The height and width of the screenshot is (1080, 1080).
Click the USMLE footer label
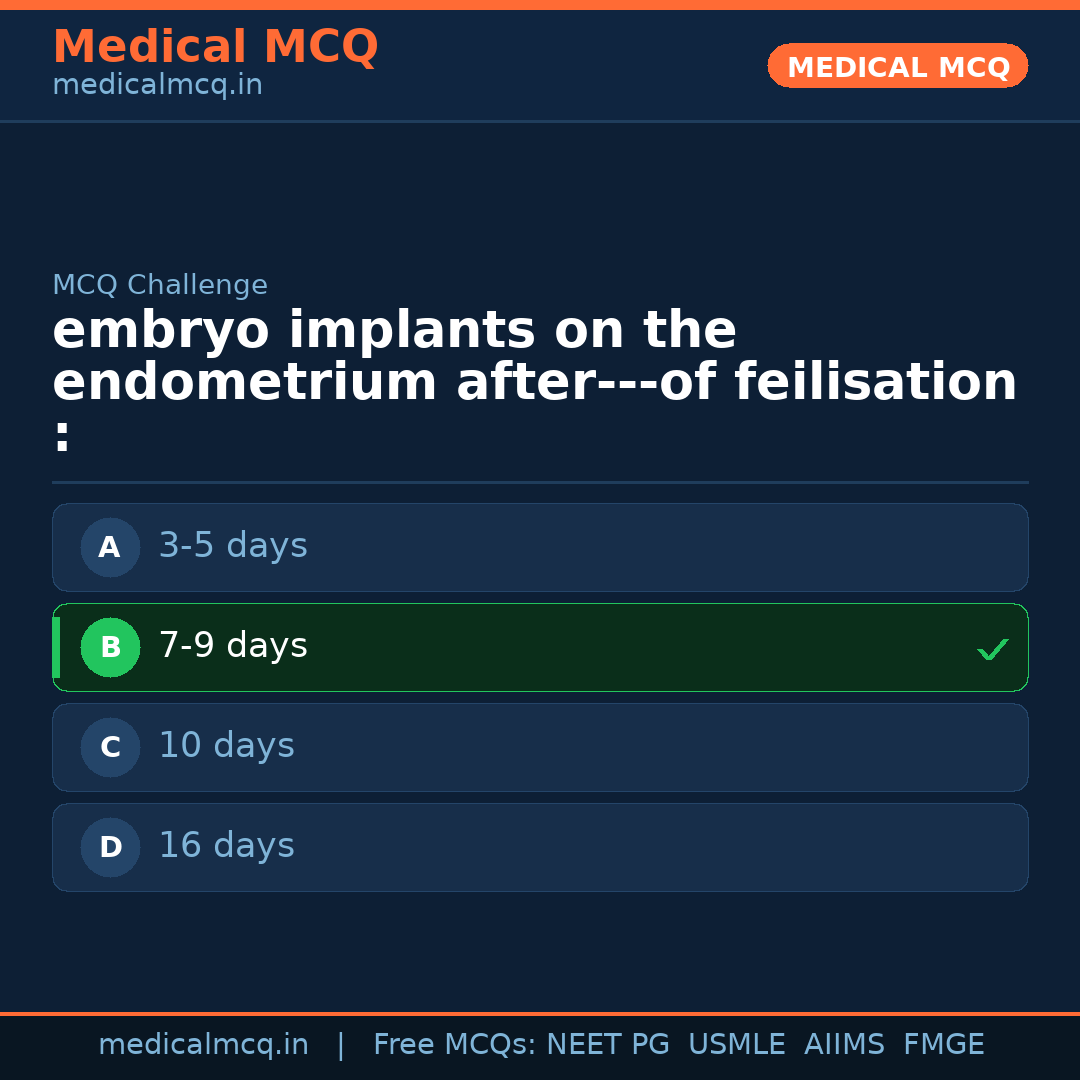click(x=736, y=1045)
